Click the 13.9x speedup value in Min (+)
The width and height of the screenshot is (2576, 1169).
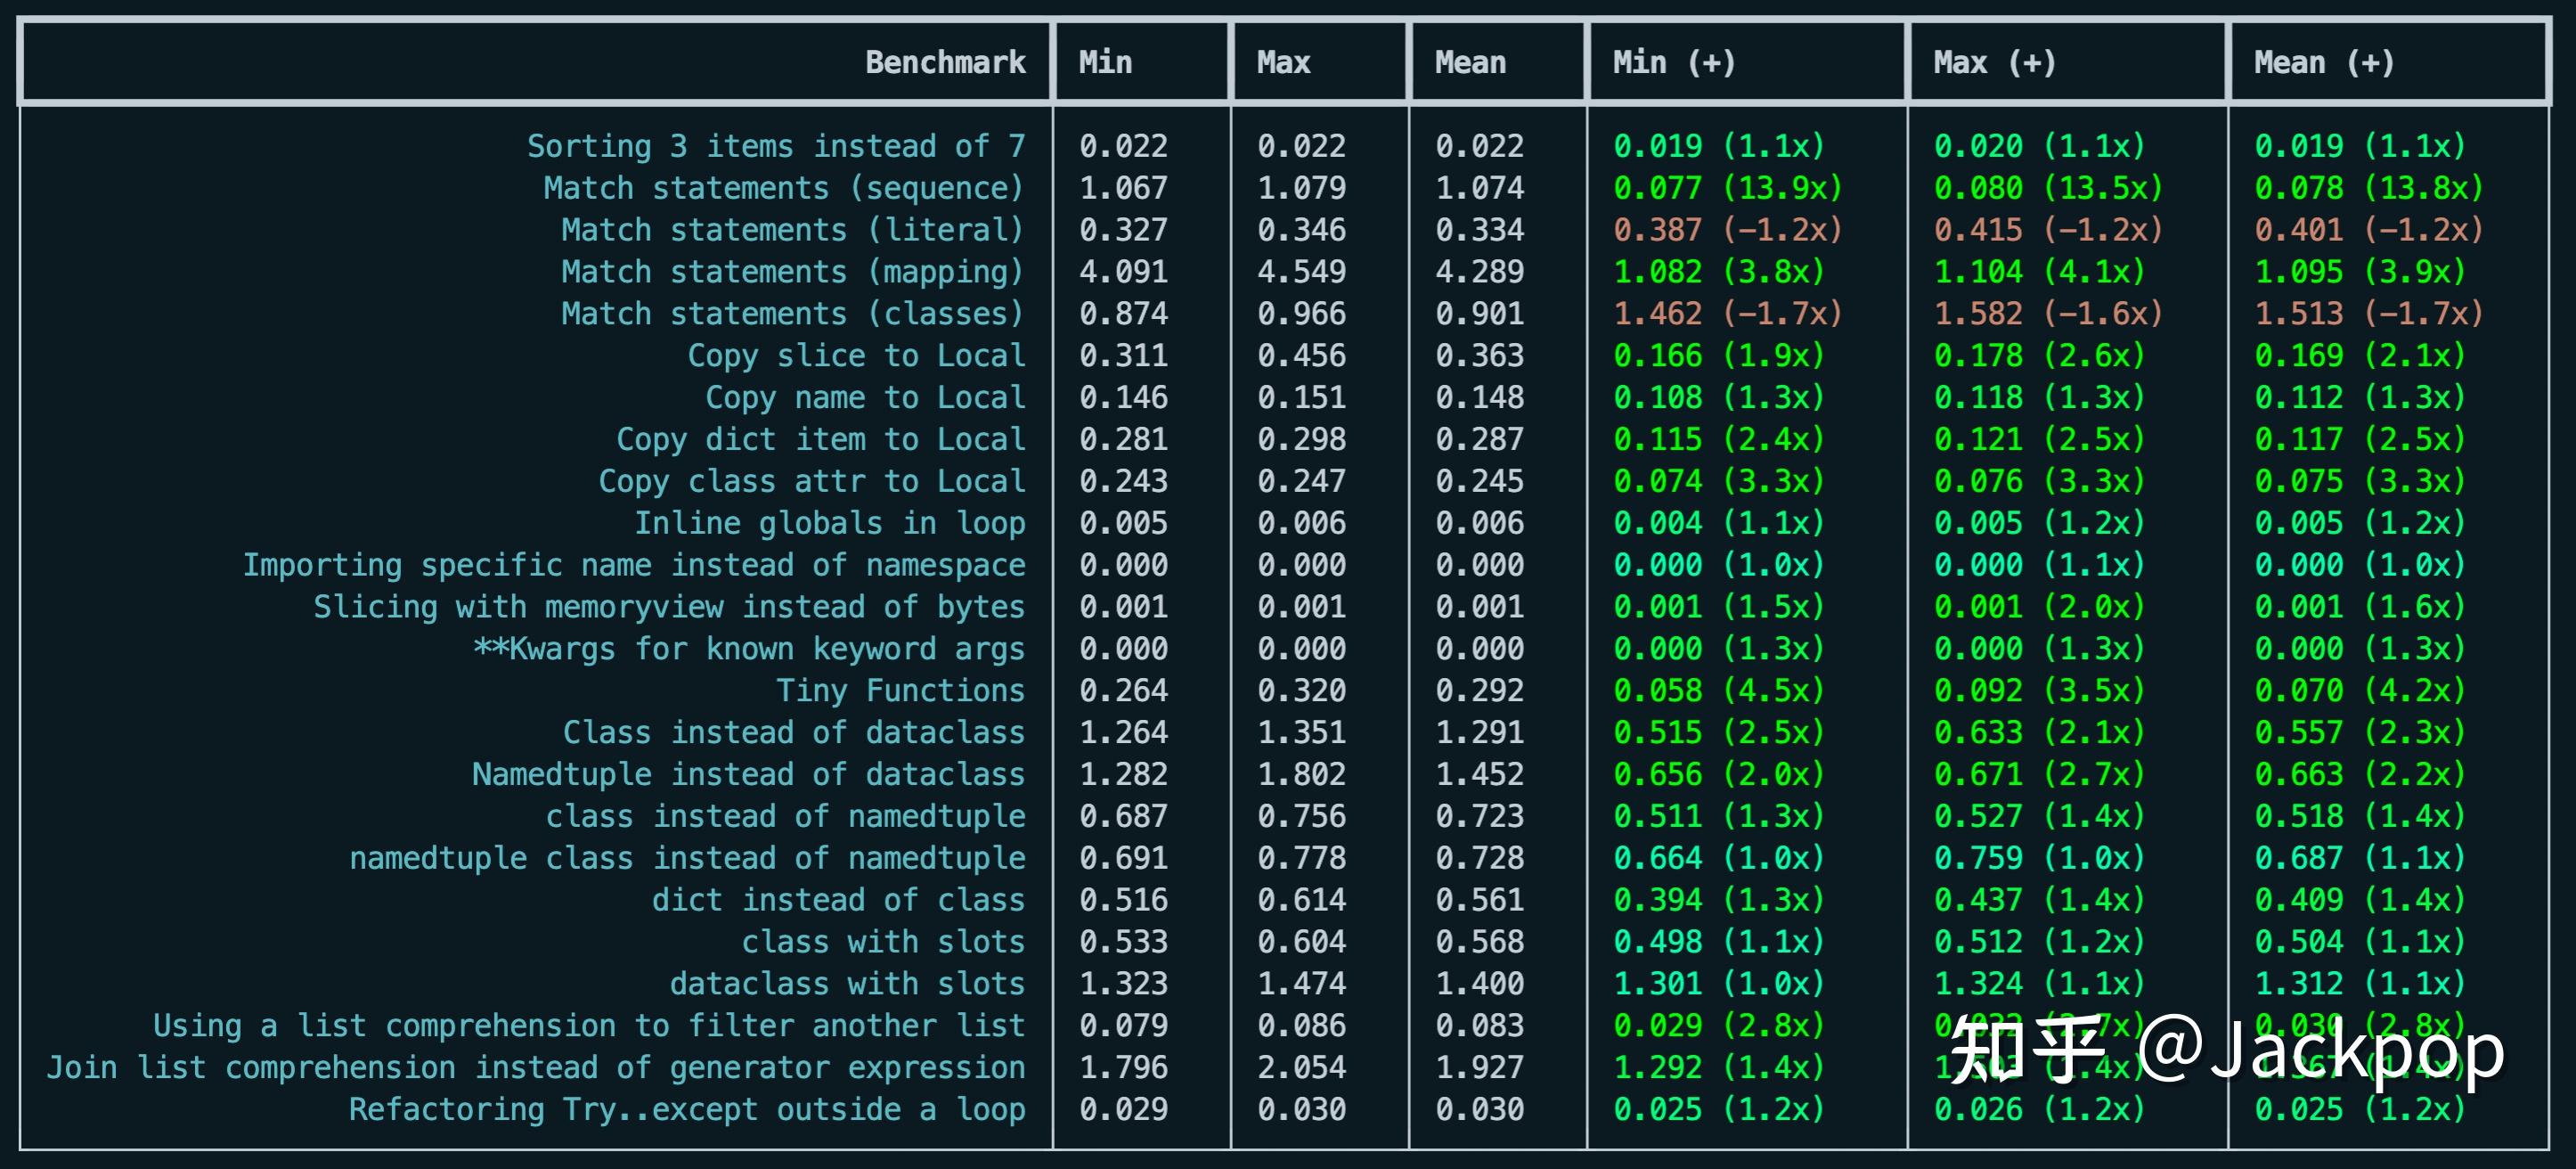pyautogui.click(x=1782, y=188)
